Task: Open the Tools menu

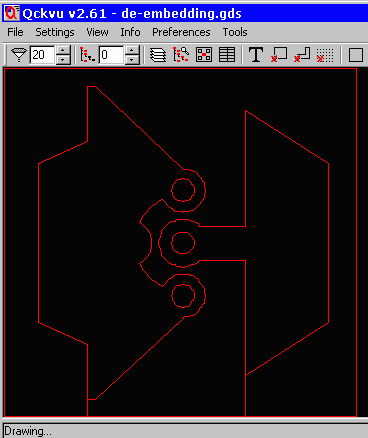Action: pos(235,32)
